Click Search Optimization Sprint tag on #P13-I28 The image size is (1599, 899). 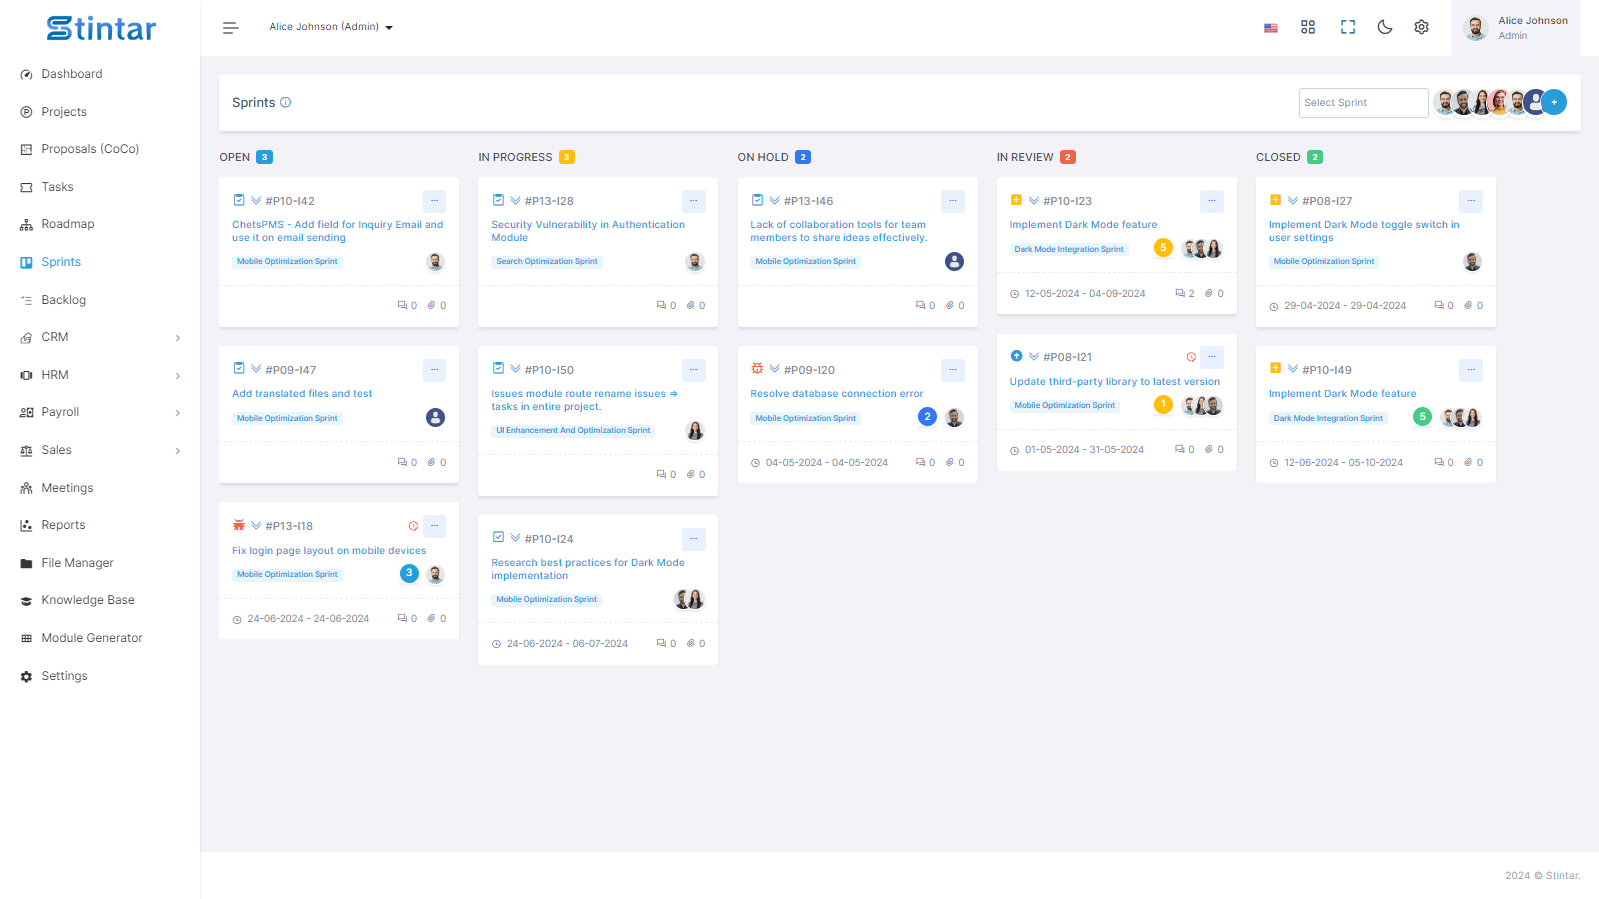[x=547, y=262]
